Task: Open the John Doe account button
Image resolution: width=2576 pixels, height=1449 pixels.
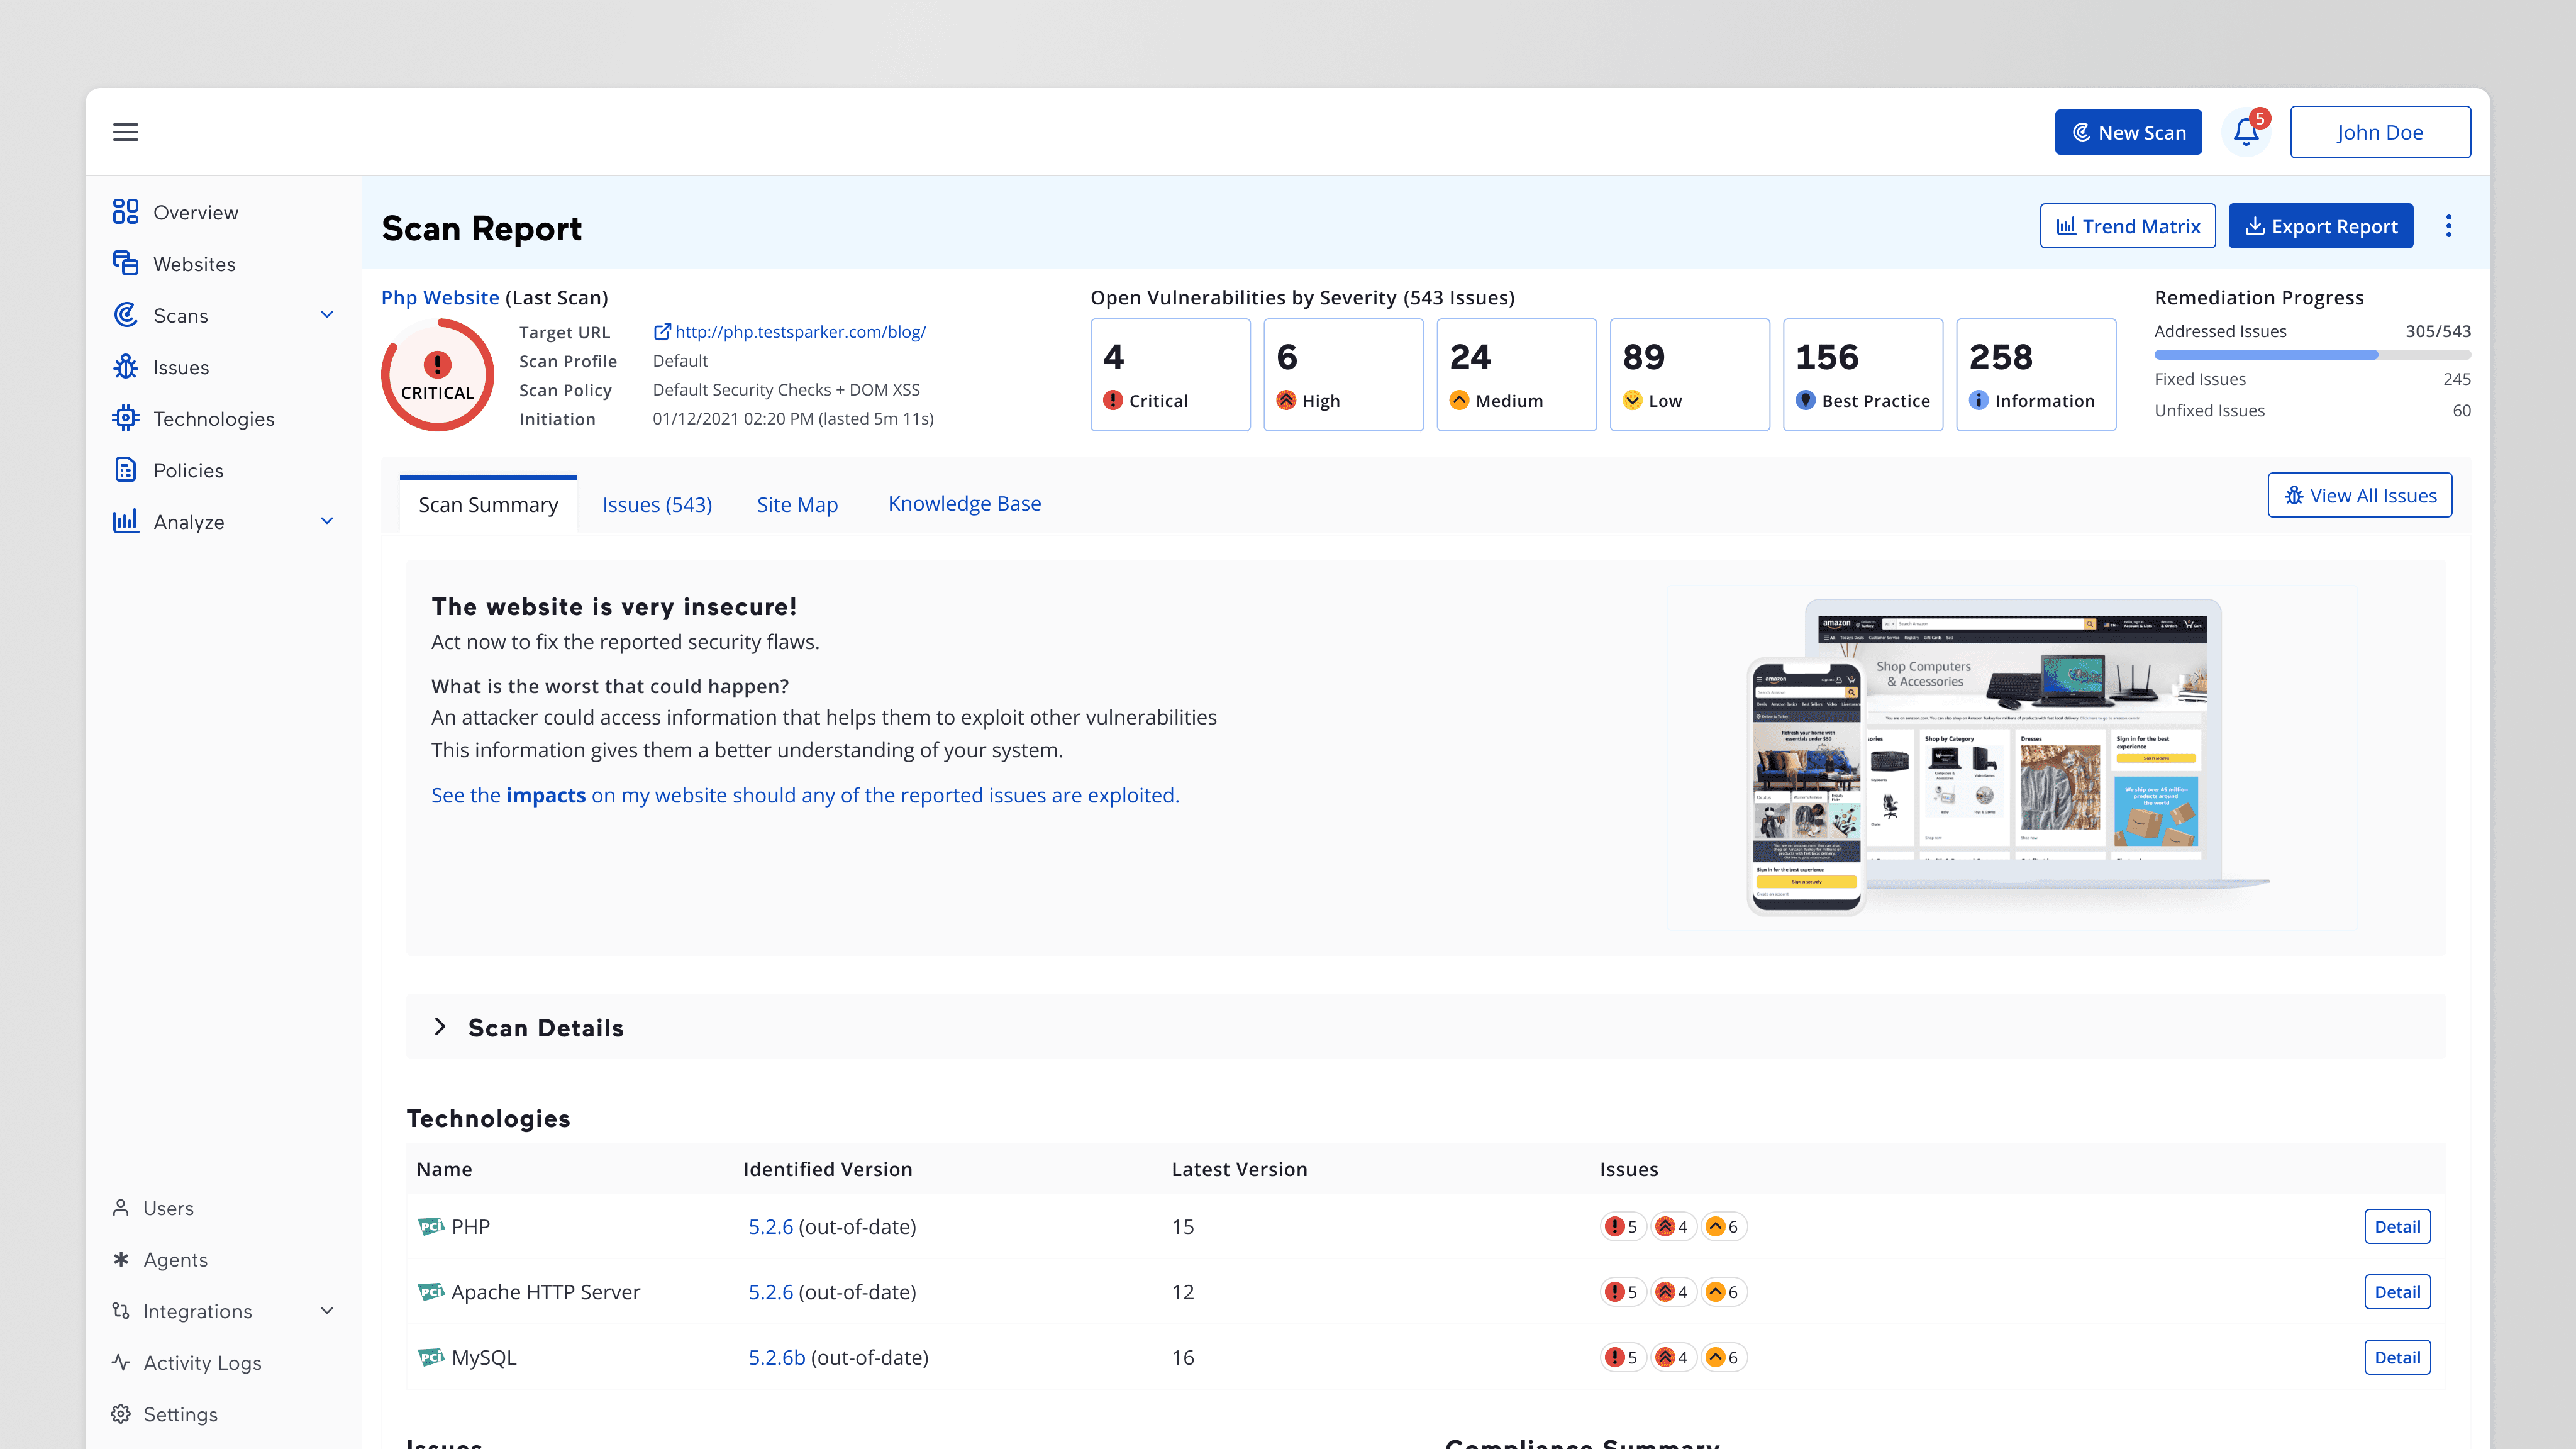Action: click(2380, 132)
